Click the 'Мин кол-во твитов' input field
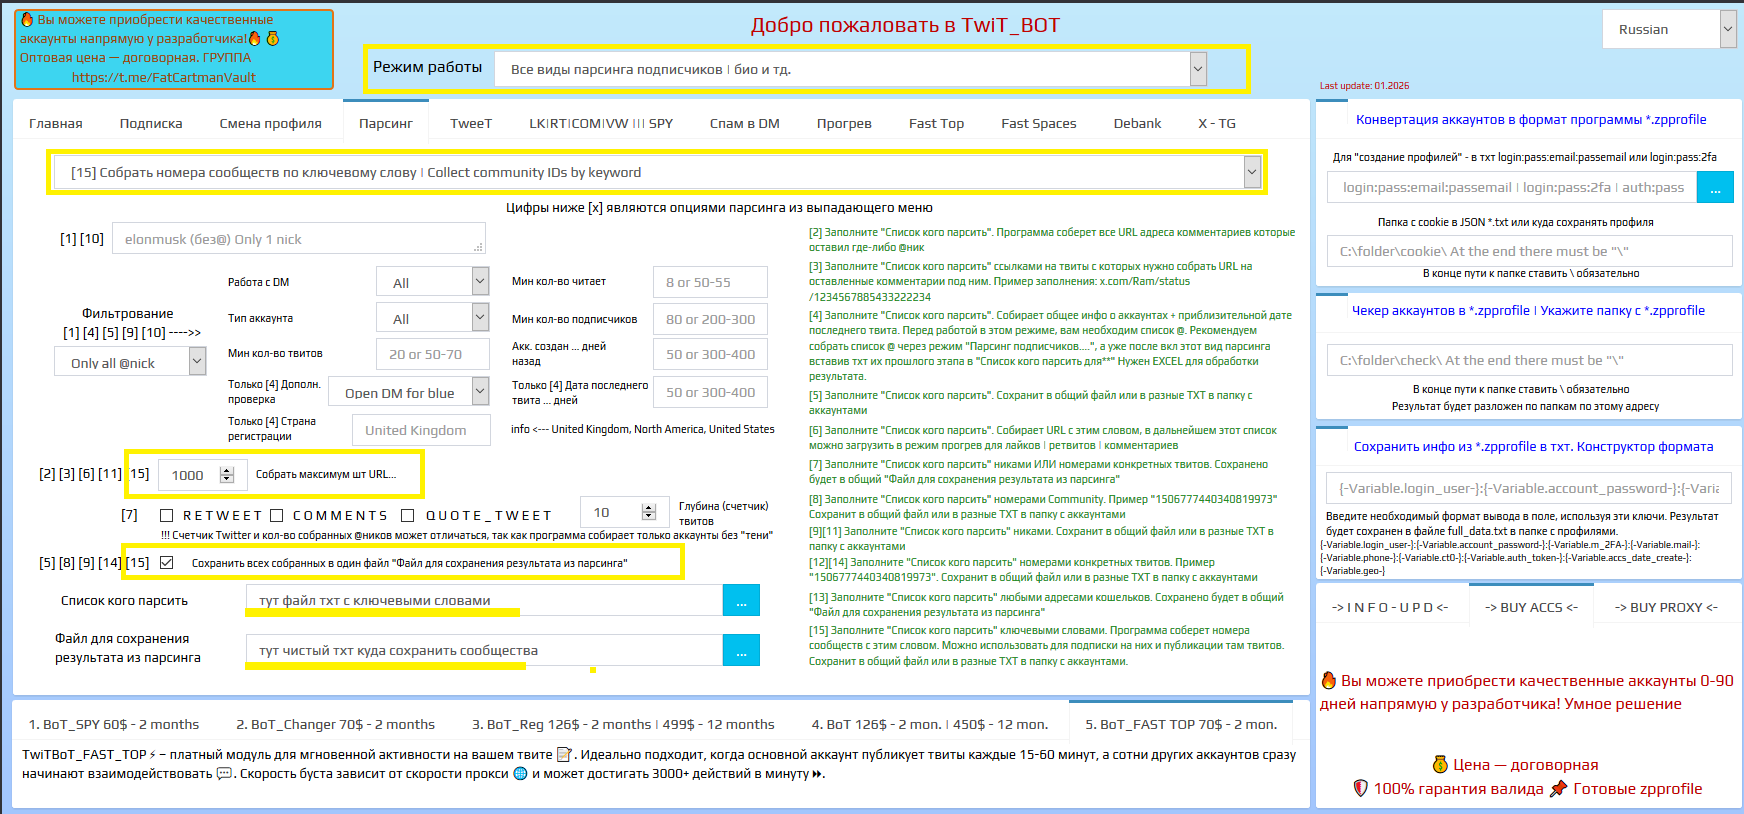 (433, 354)
